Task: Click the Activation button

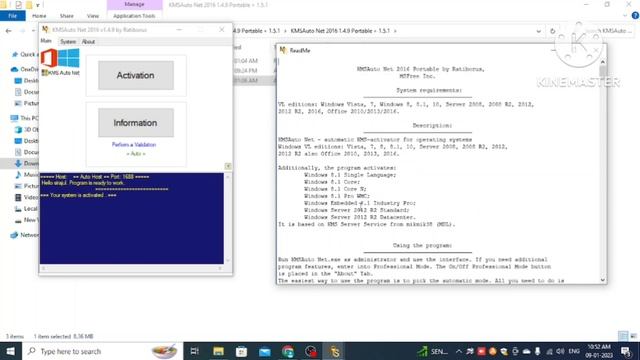Action: tap(136, 75)
